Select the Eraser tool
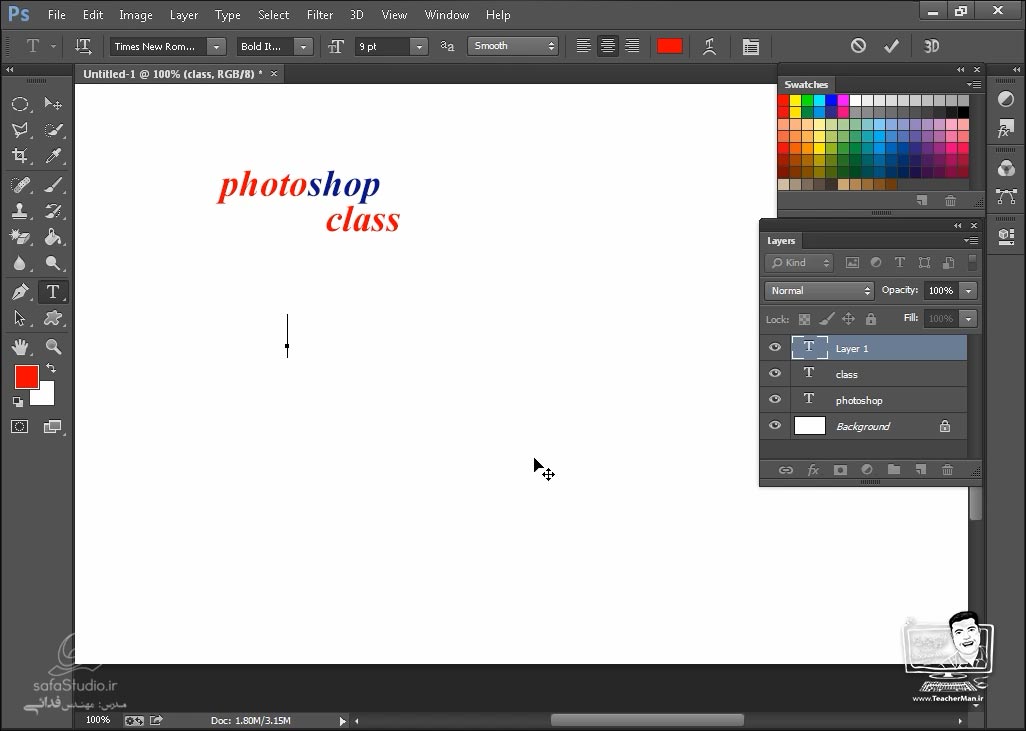 [x=20, y=237]
